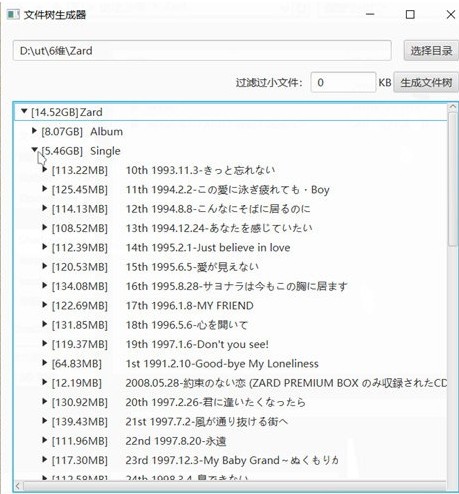
Task: Click the [12.19MB] size value
Action: coord(77,383)
